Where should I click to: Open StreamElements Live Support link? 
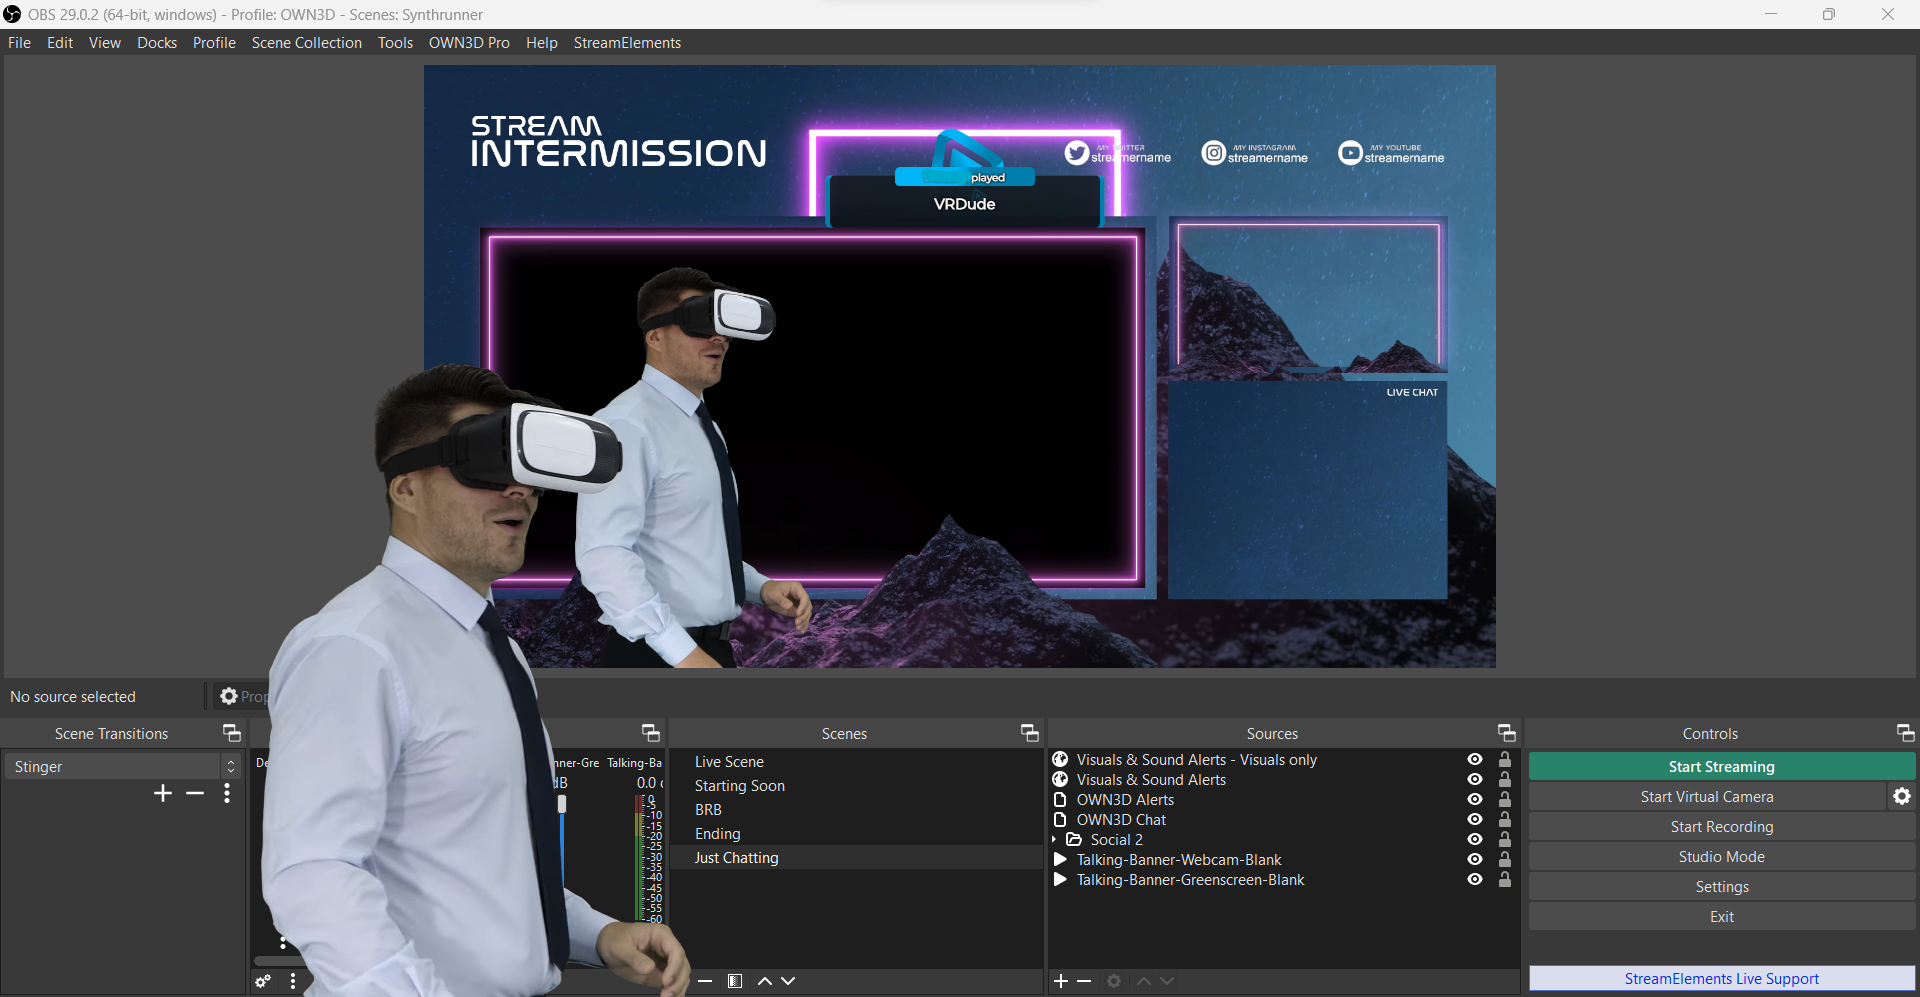click(x=1721, y=978)
